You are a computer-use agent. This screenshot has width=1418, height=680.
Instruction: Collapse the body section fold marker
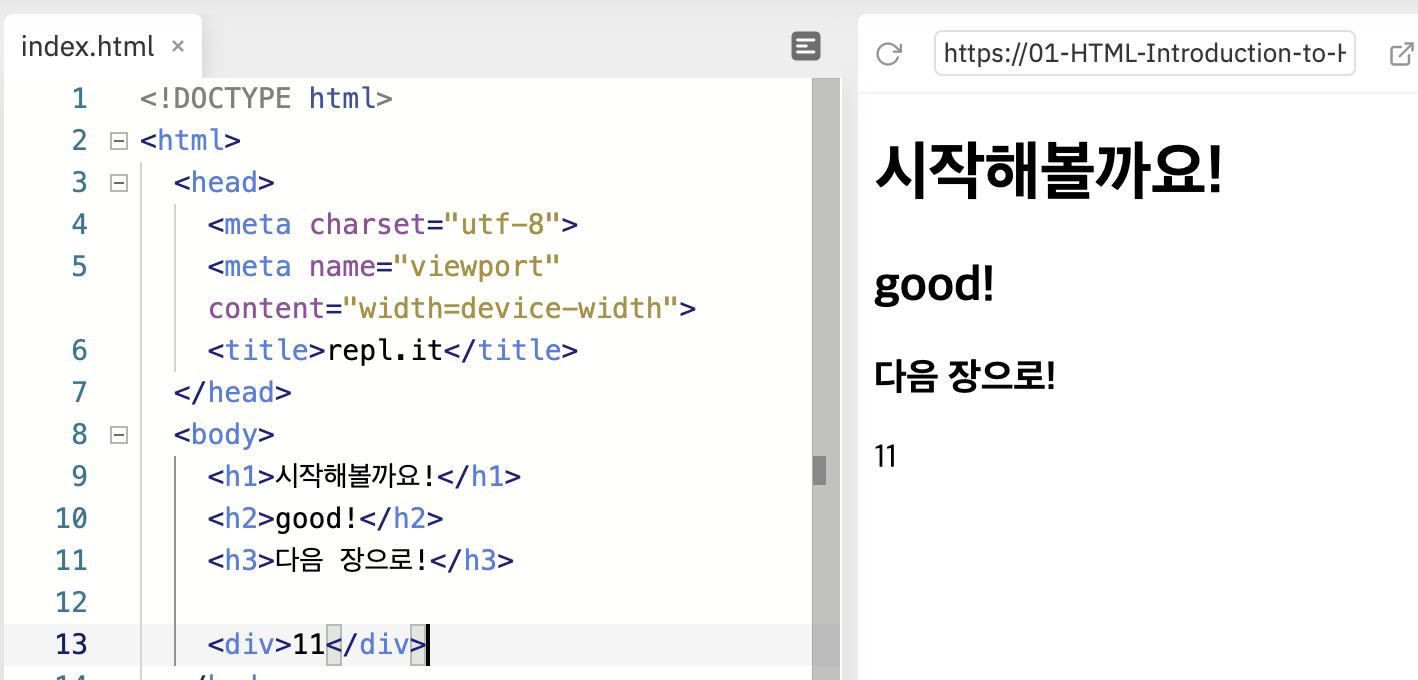coord(118,434)
